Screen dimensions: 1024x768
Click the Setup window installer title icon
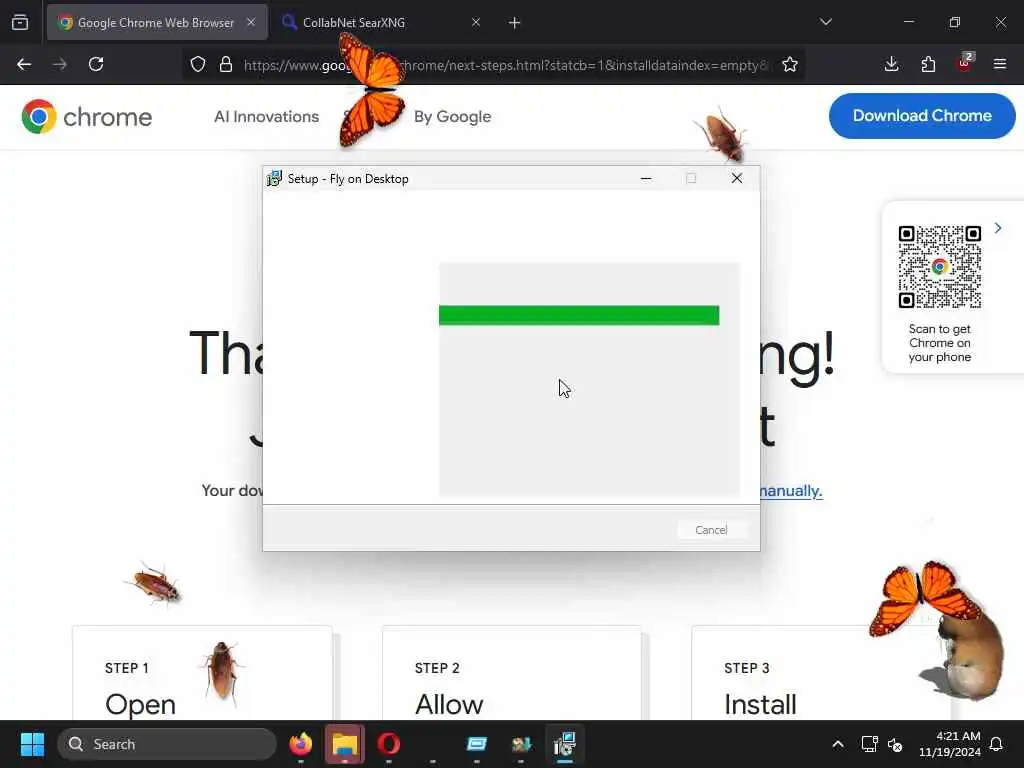[x=274, y=178]
